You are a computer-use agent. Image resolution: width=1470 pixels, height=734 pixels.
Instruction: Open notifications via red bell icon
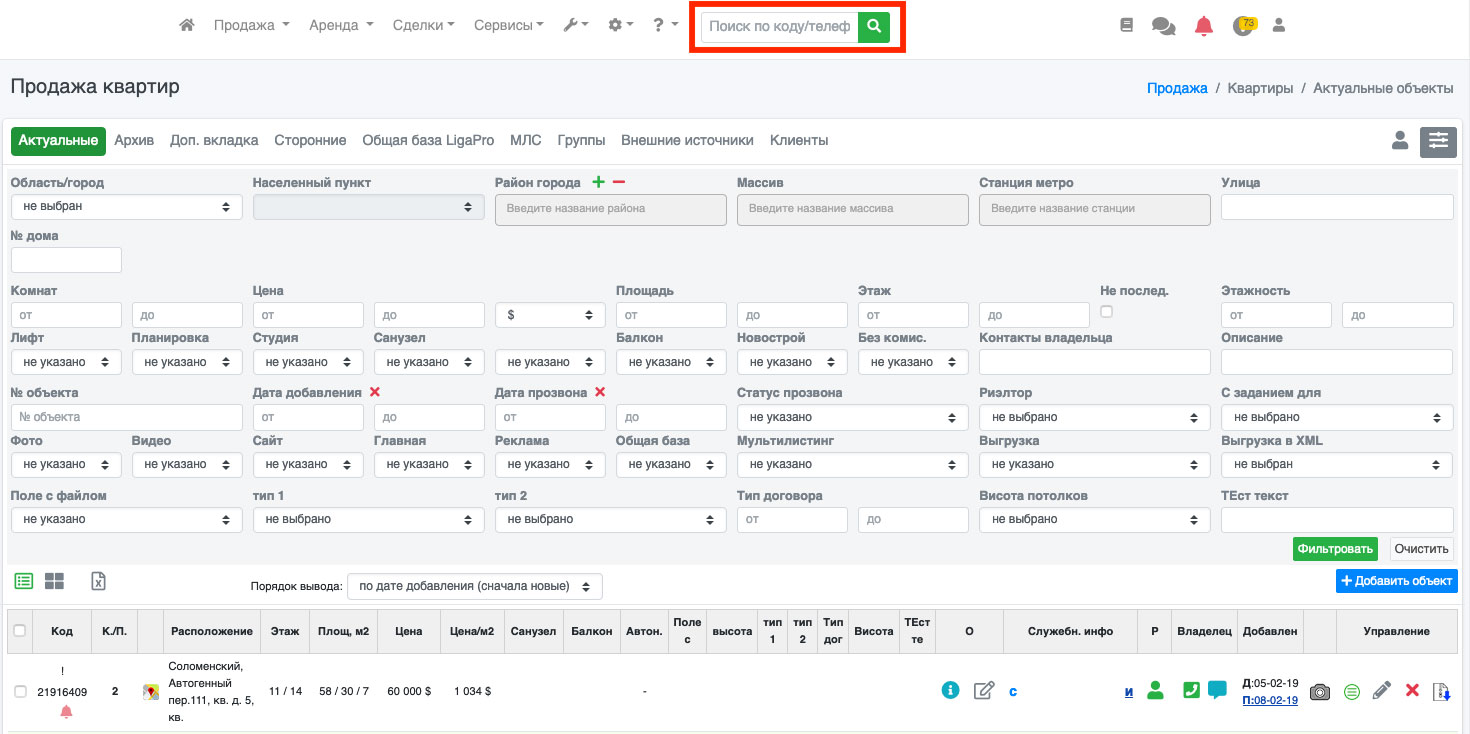(x=1204, y=27)
